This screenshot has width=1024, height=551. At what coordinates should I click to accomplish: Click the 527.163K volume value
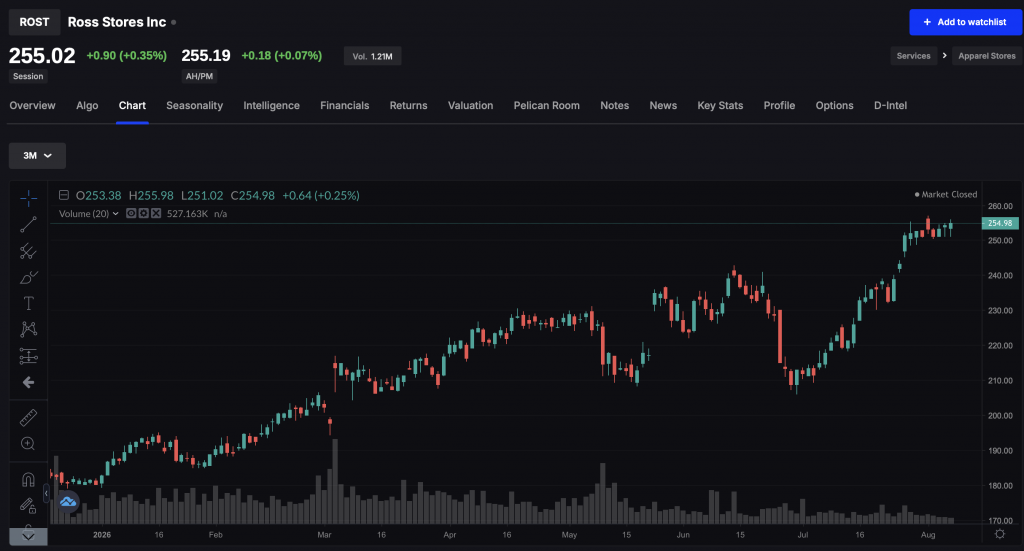(187, 213)
